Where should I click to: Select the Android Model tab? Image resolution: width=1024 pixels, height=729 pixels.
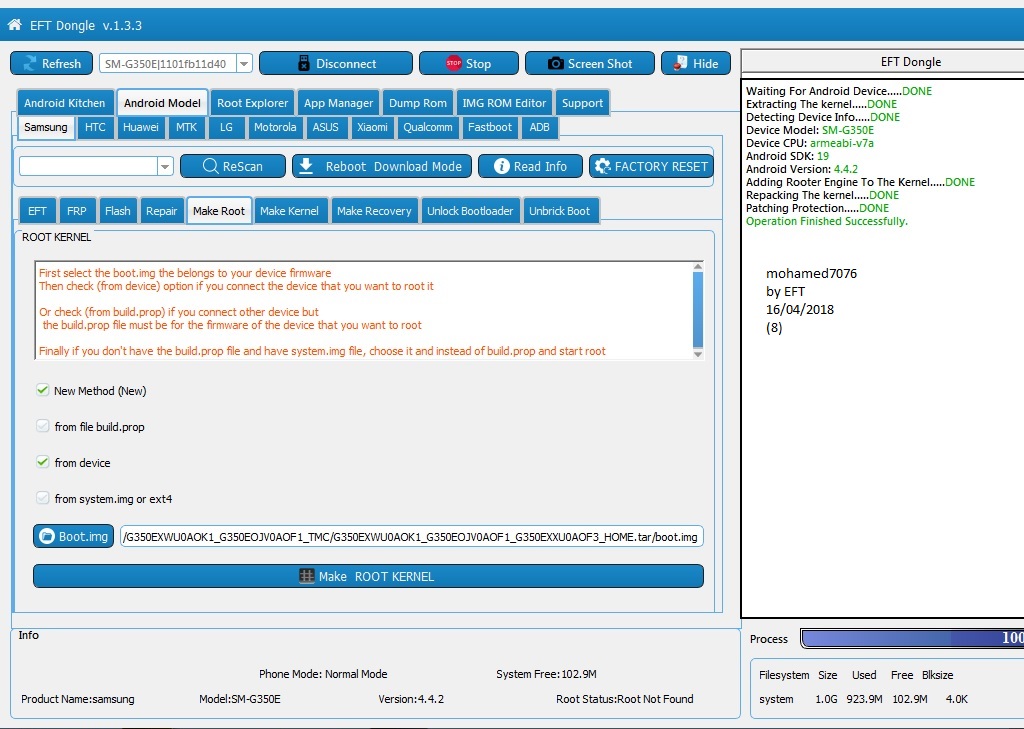tap(162, 103)
